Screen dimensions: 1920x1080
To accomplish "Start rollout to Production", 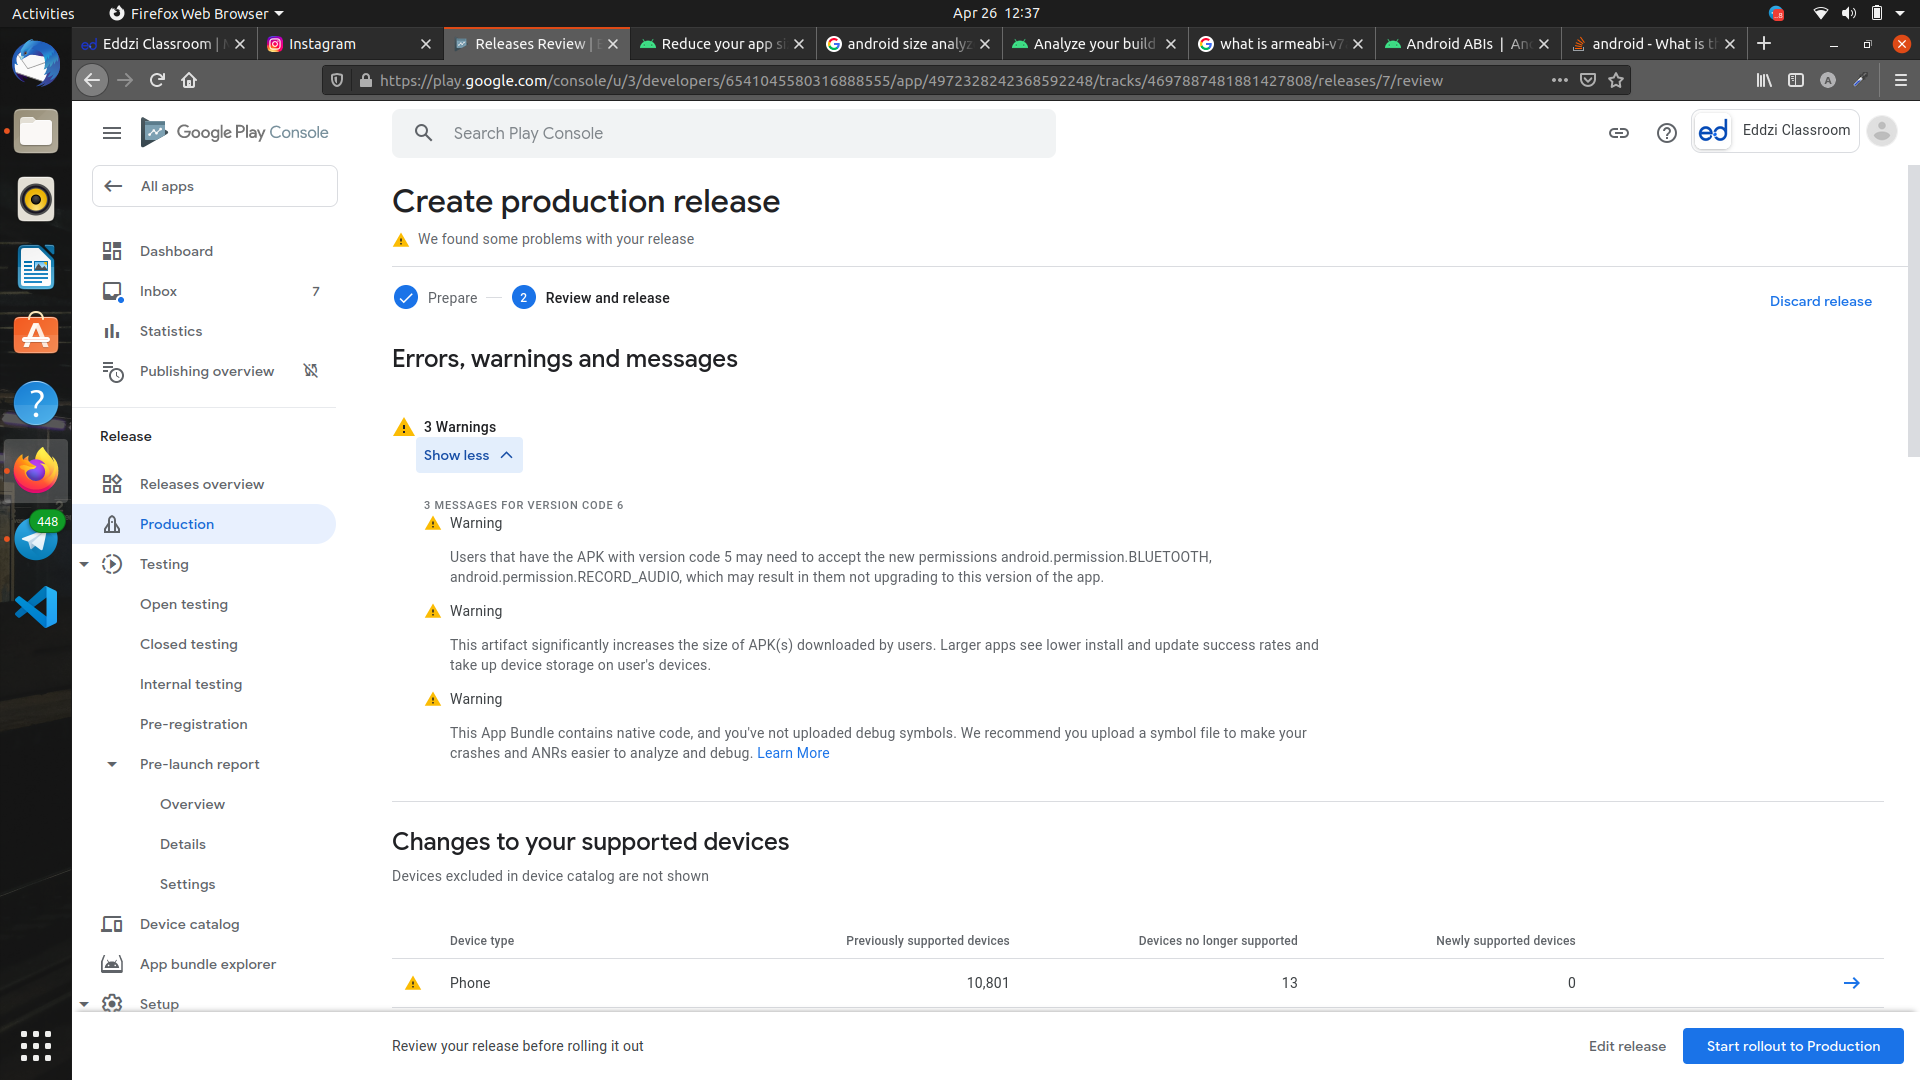I will (1792, 1046).
